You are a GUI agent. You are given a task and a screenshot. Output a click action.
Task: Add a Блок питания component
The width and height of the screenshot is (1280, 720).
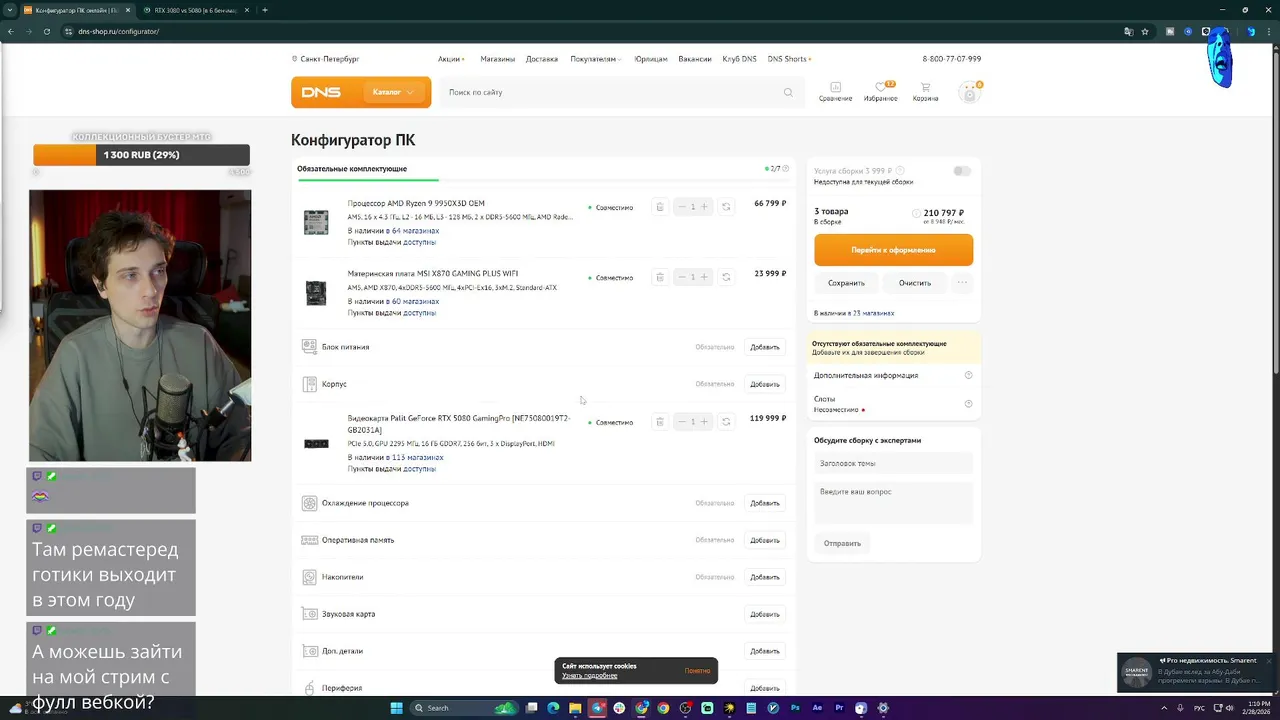765,347
